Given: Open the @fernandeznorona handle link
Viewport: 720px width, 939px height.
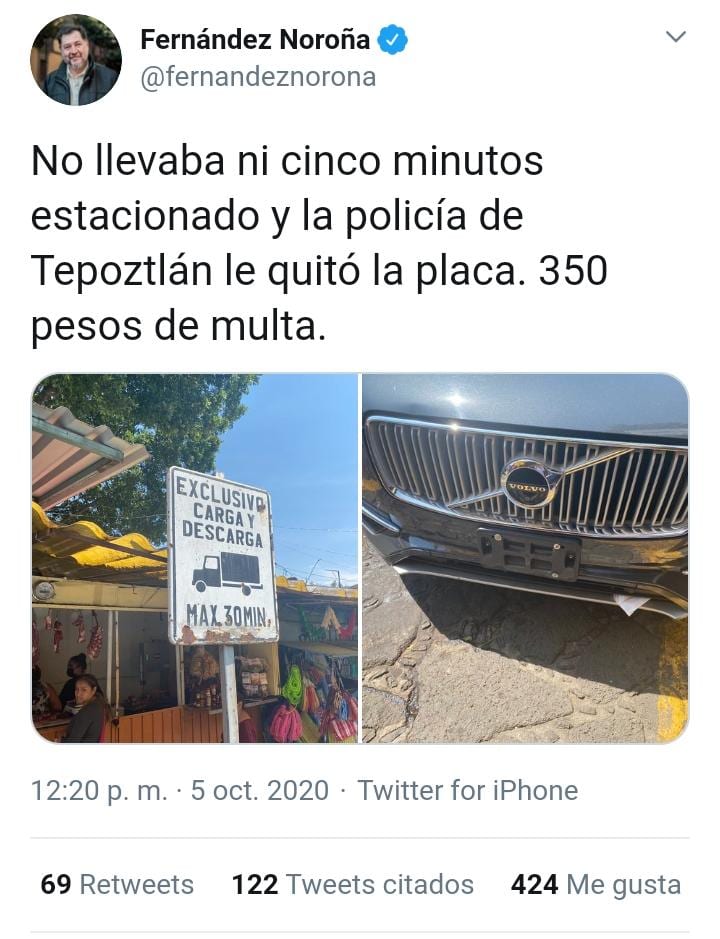Looking at the screenshot, I should 258,77.
